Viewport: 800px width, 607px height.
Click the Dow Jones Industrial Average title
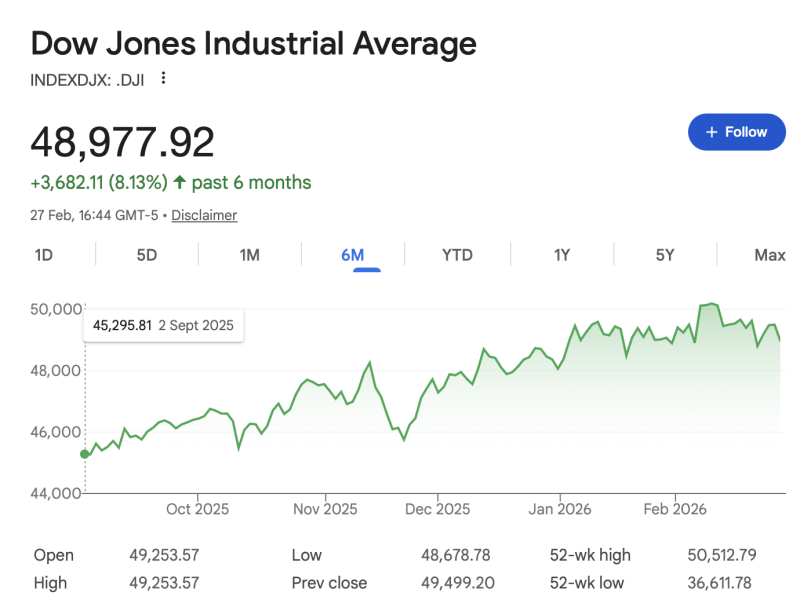[254, 44]
